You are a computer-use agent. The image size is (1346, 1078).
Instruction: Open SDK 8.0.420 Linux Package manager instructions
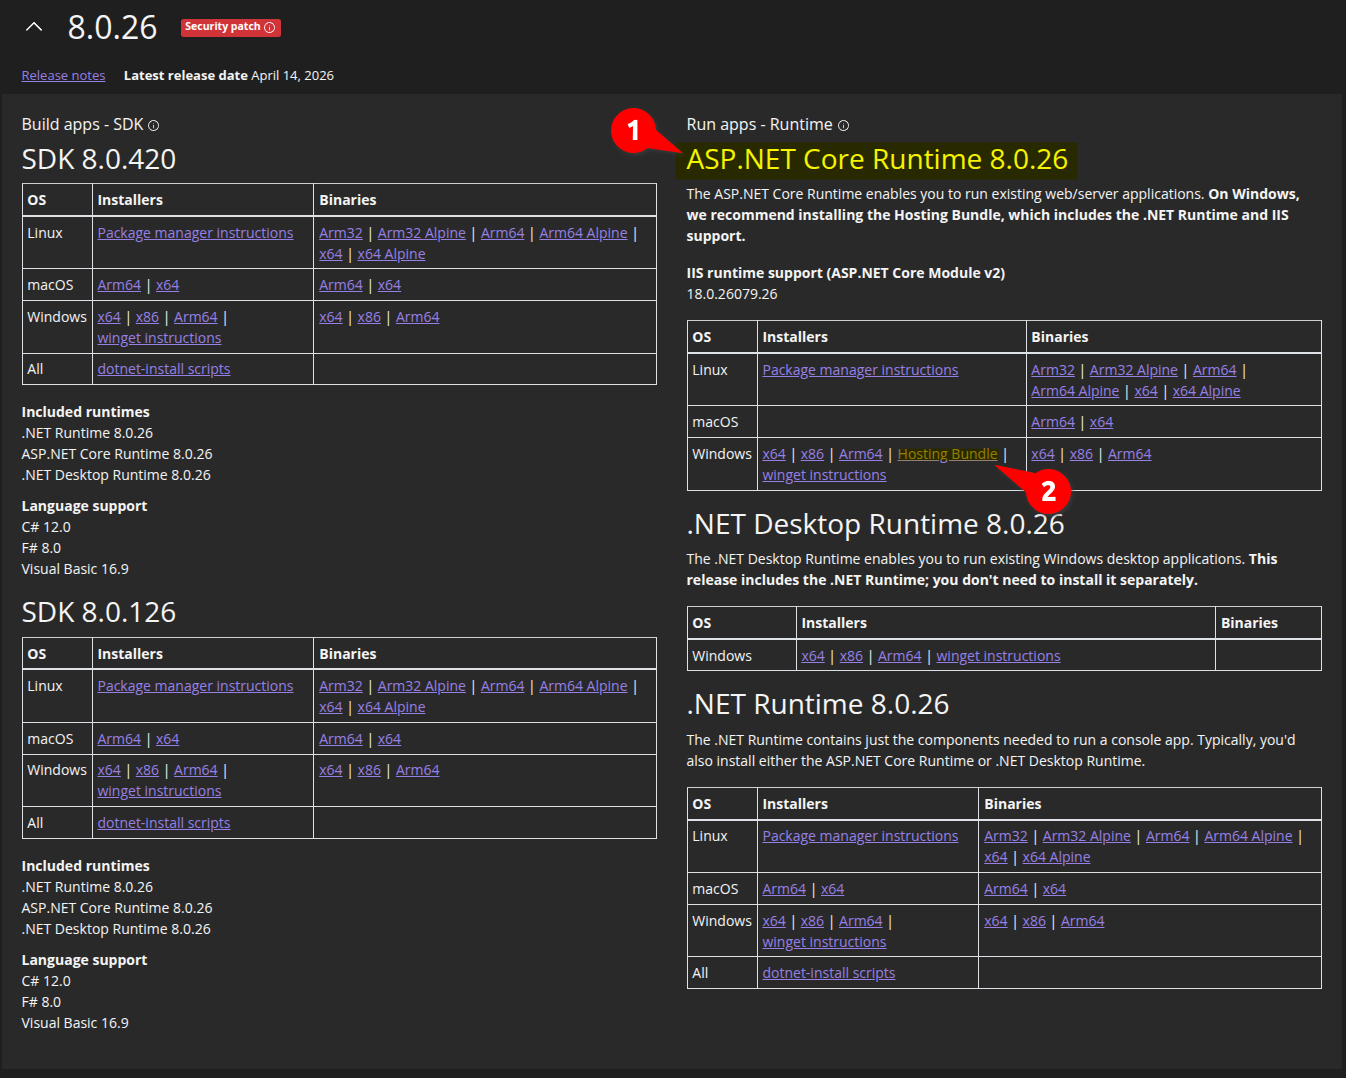tap(195, 233)
